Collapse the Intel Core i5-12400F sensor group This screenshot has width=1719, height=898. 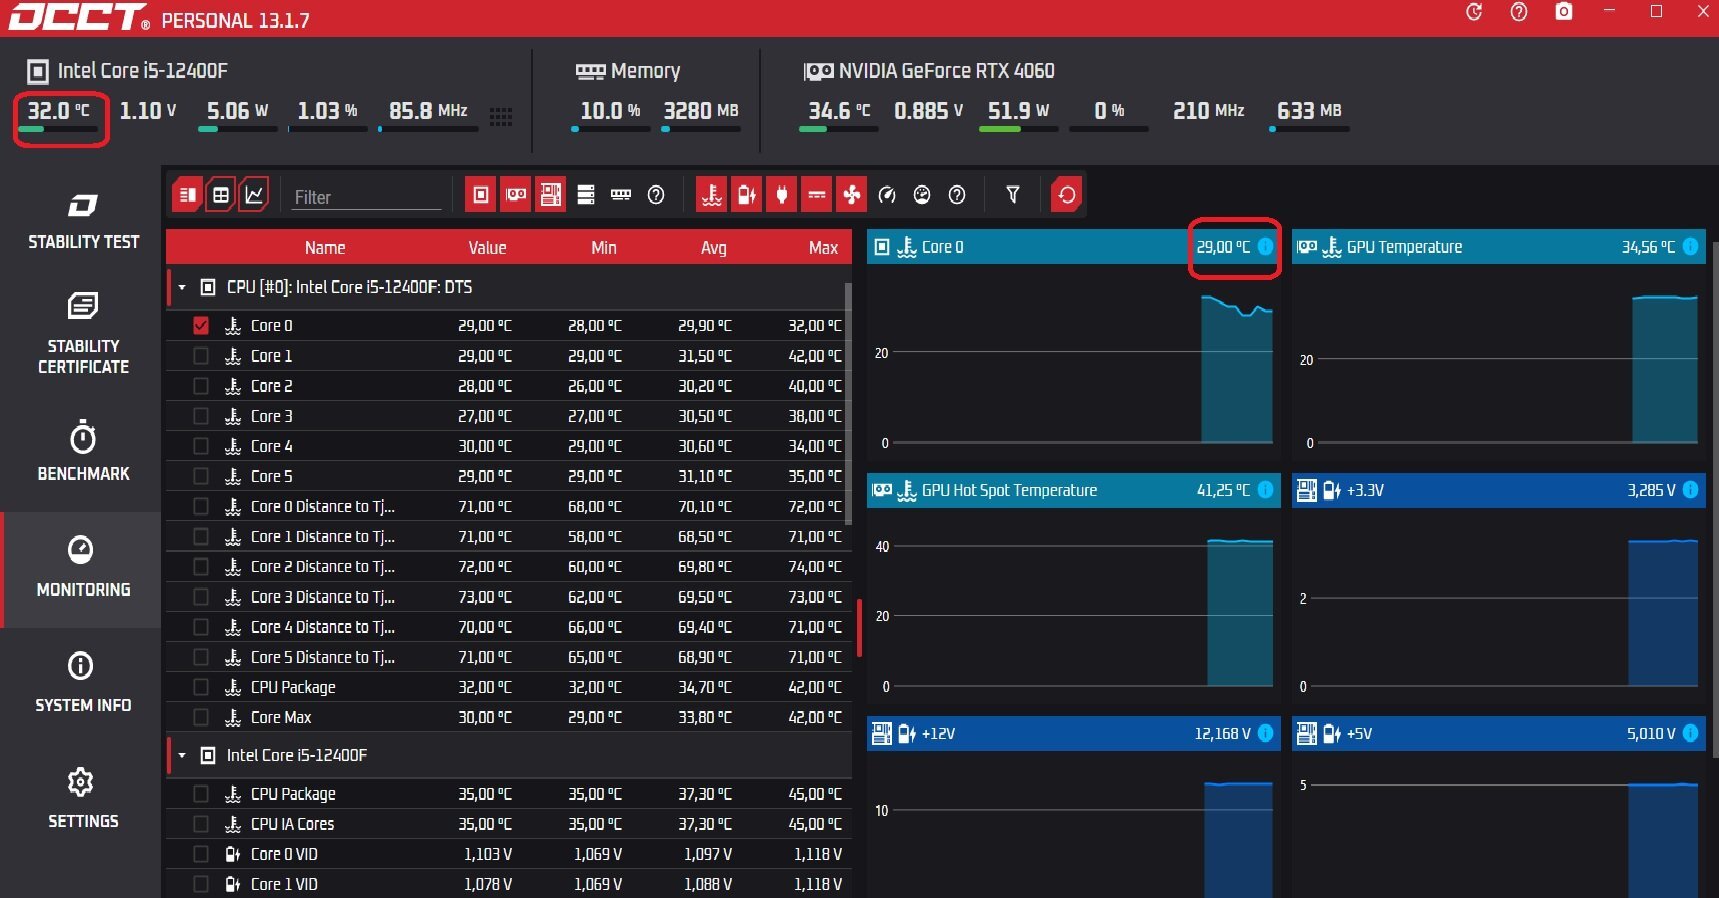(182, 755)
